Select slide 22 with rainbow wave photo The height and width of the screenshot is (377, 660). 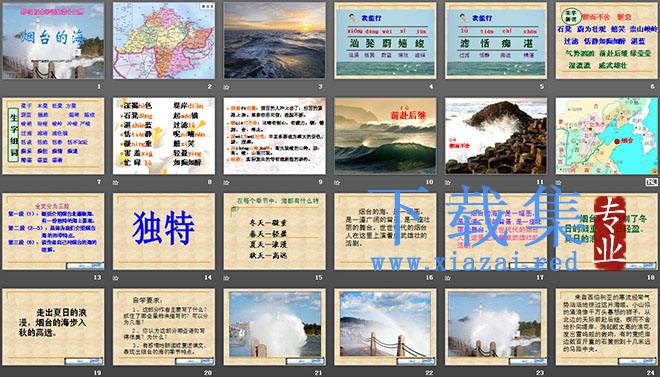(x=385, y=327)
